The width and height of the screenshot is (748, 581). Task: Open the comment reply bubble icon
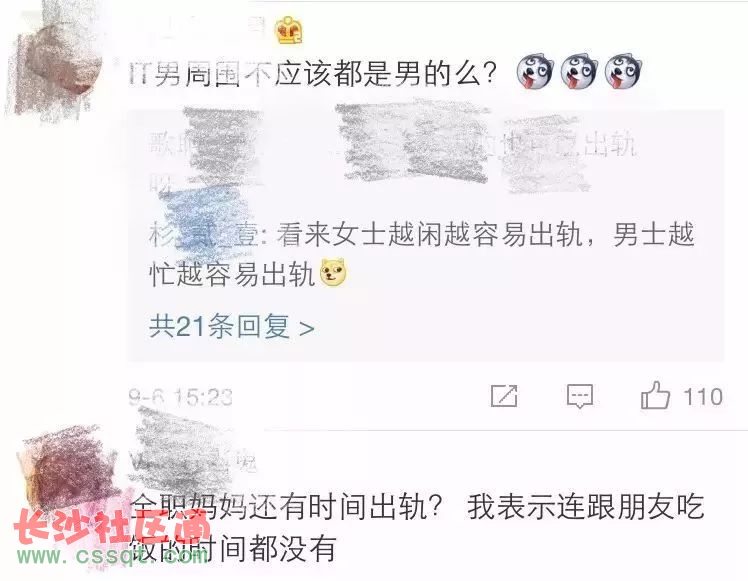click(x=580, y=396)
